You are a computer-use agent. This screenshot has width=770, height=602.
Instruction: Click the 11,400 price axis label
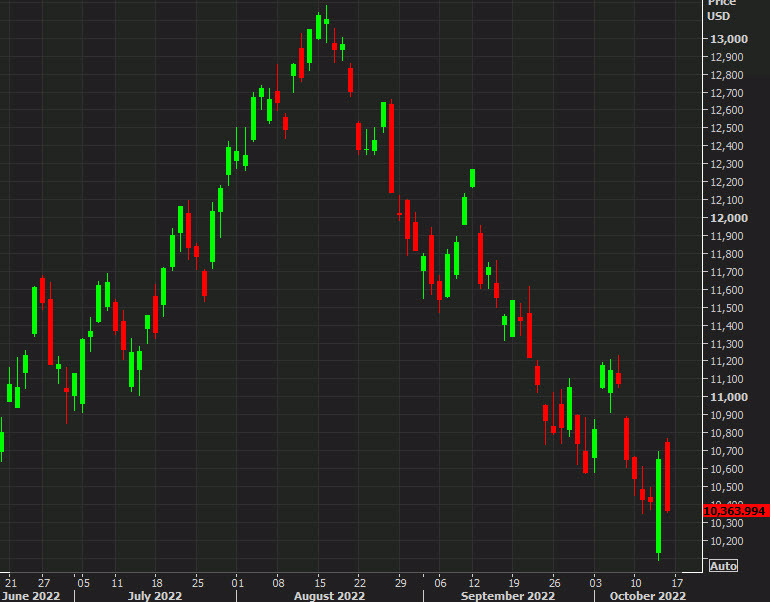[727, 326]
